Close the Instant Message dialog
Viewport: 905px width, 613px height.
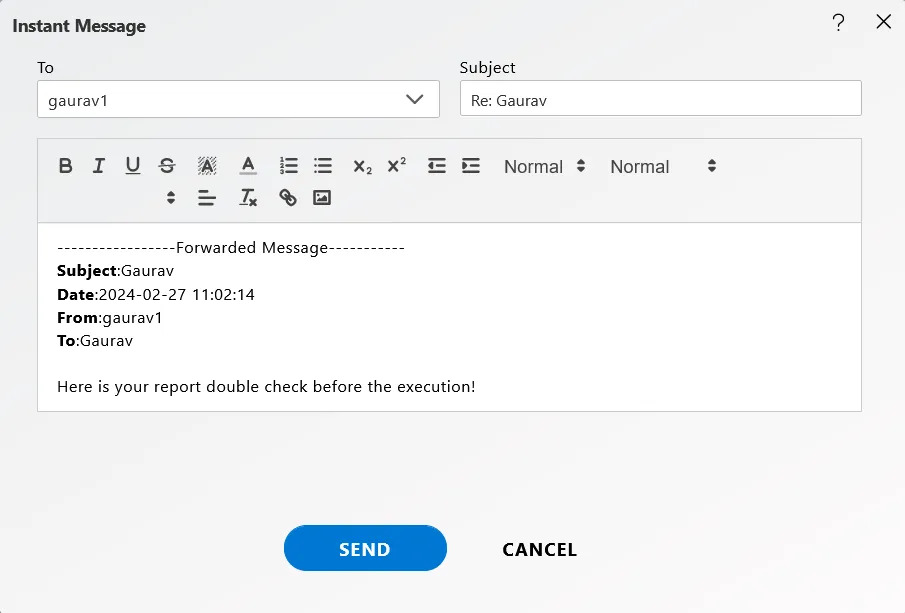[883, 22]
